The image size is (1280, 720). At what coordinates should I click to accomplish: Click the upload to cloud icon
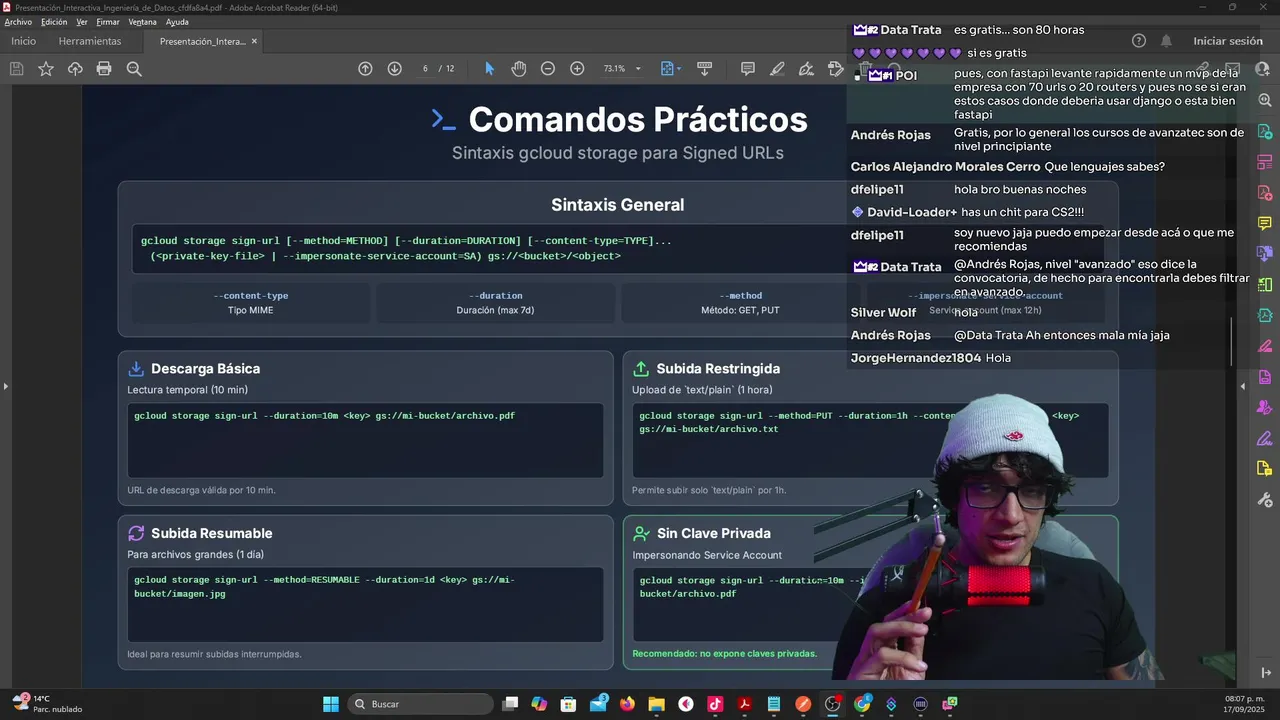75,69
